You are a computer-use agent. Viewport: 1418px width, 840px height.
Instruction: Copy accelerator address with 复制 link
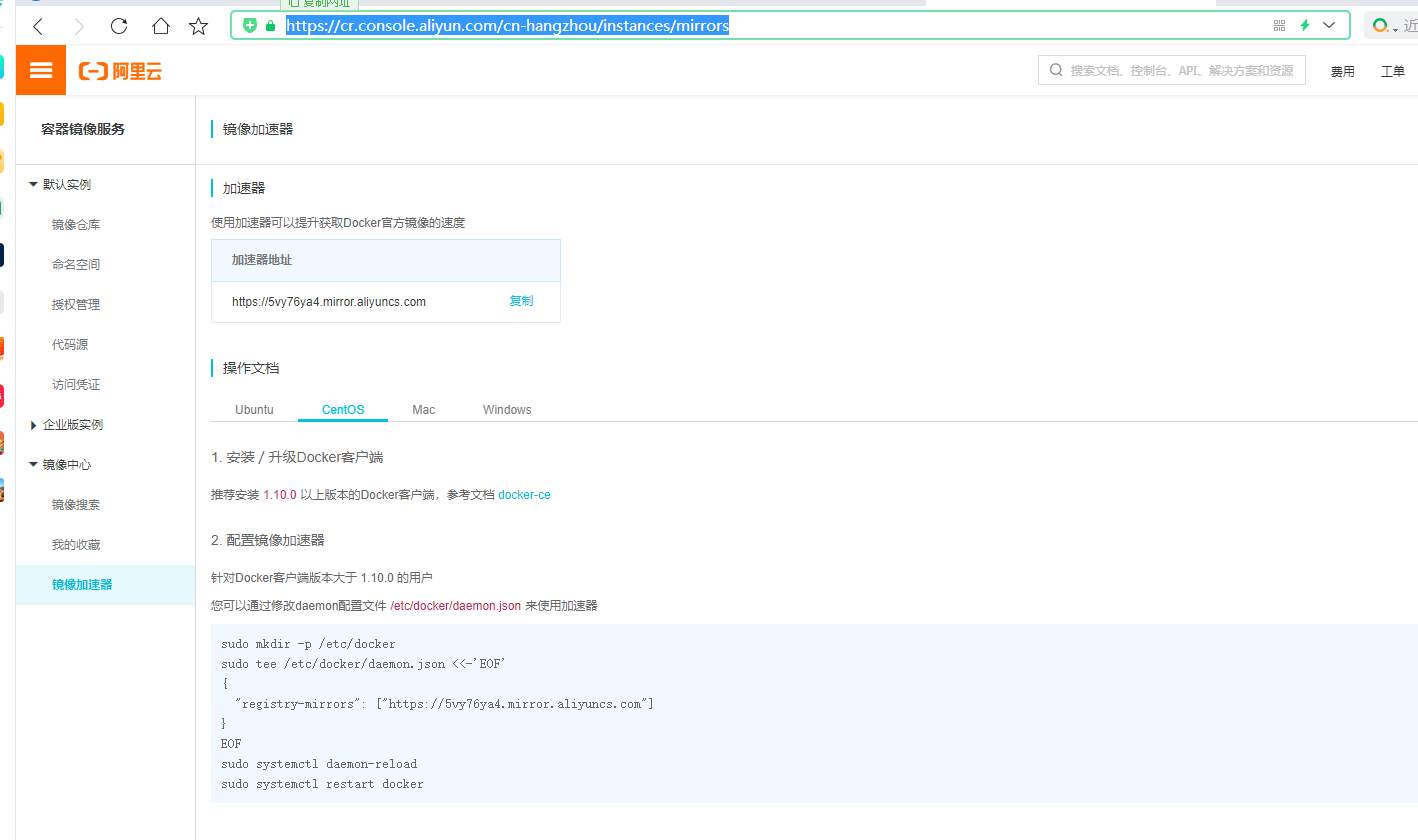(521, 301)
